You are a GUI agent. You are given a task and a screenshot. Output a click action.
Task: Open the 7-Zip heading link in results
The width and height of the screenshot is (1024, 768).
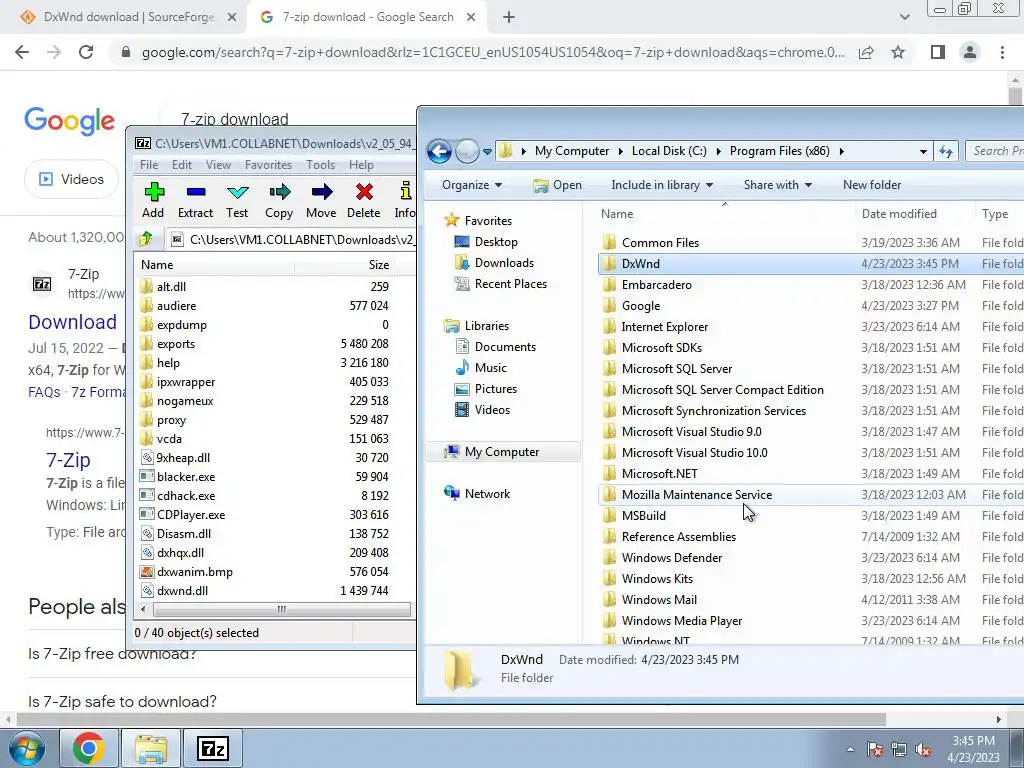tap(68, 460)
